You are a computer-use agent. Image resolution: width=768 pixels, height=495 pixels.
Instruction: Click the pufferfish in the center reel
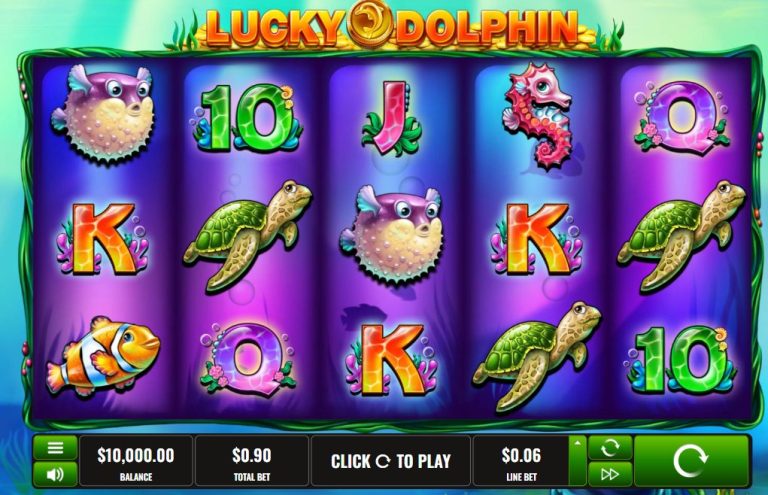click(x=392, y=234)
